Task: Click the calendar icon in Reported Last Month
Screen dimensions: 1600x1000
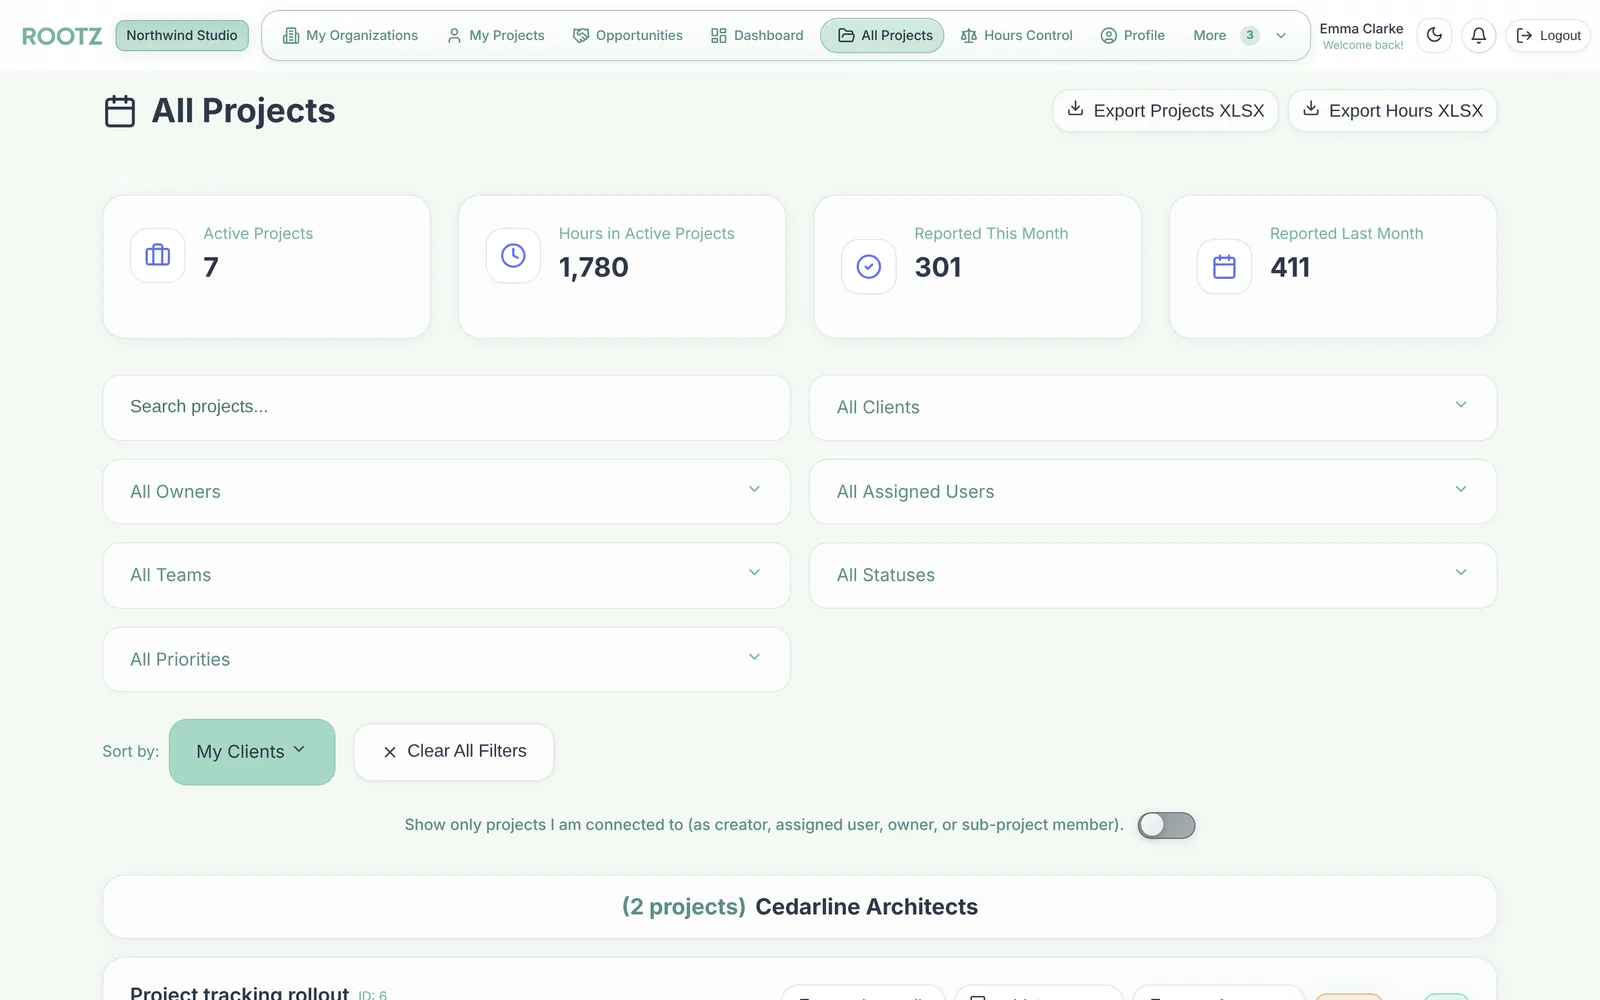Action: point(1224,266)
